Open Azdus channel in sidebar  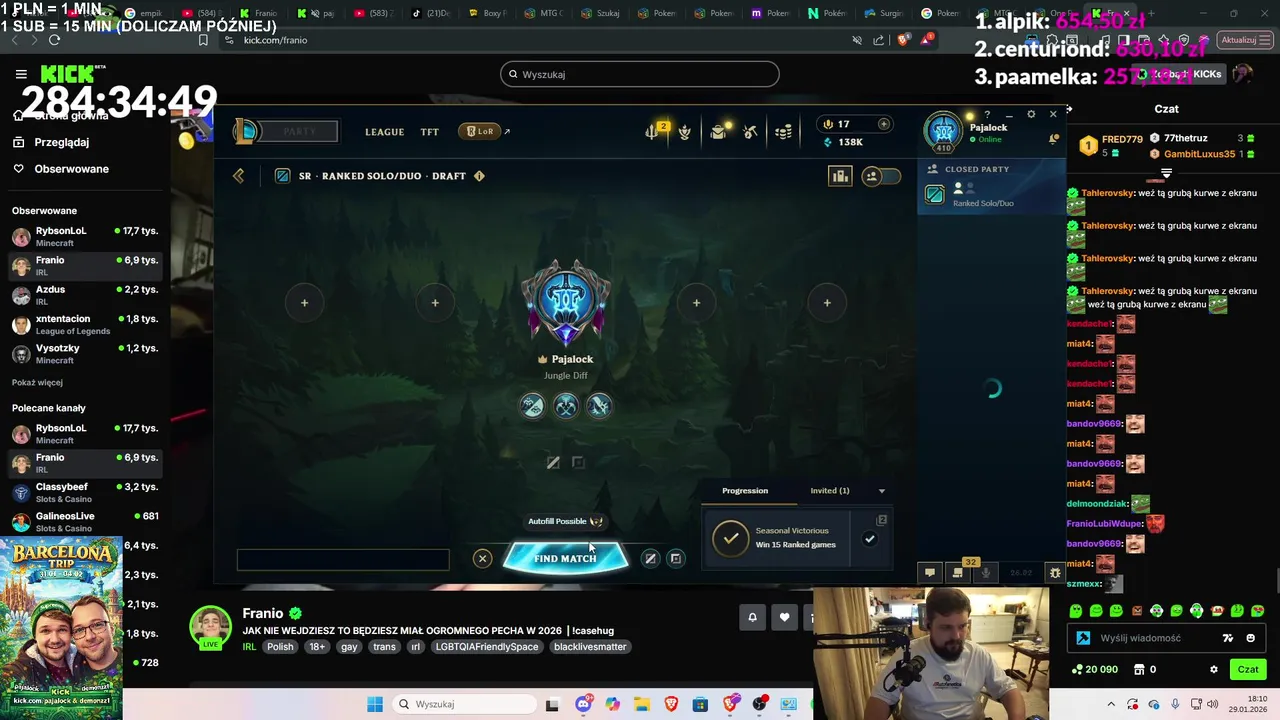point(85,295)
